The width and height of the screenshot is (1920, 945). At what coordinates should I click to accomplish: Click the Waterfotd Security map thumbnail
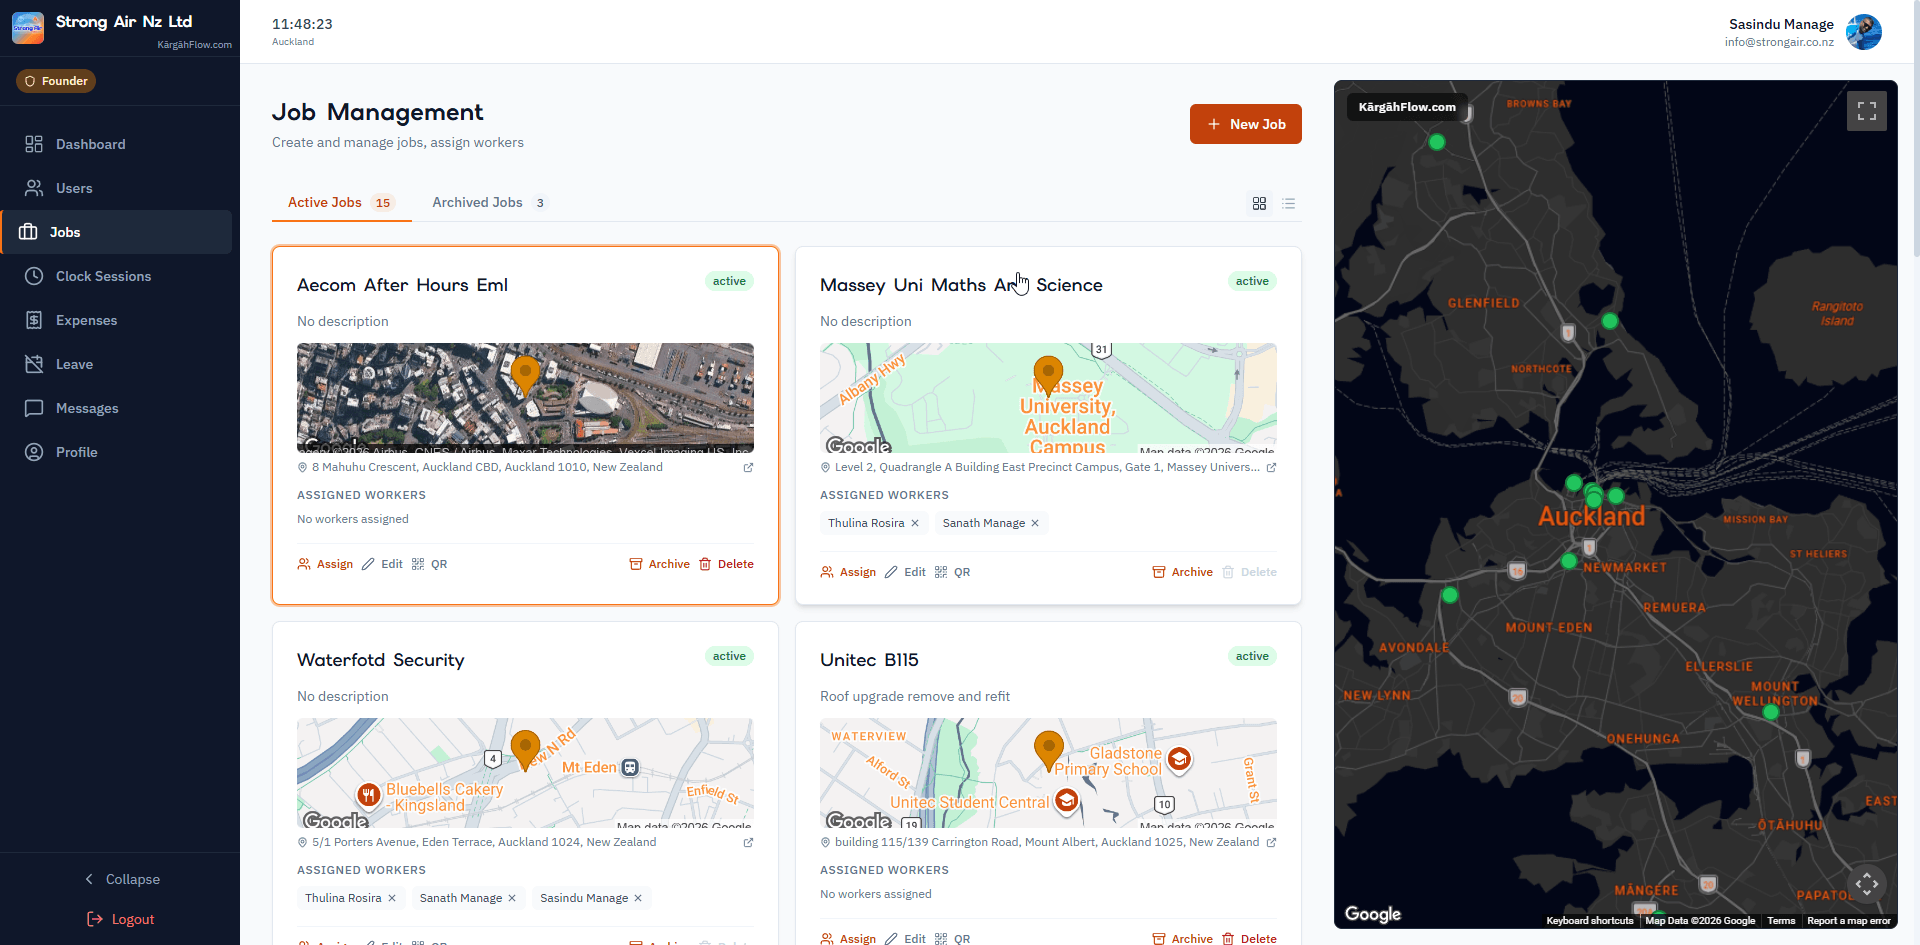(x=525, y=773)
